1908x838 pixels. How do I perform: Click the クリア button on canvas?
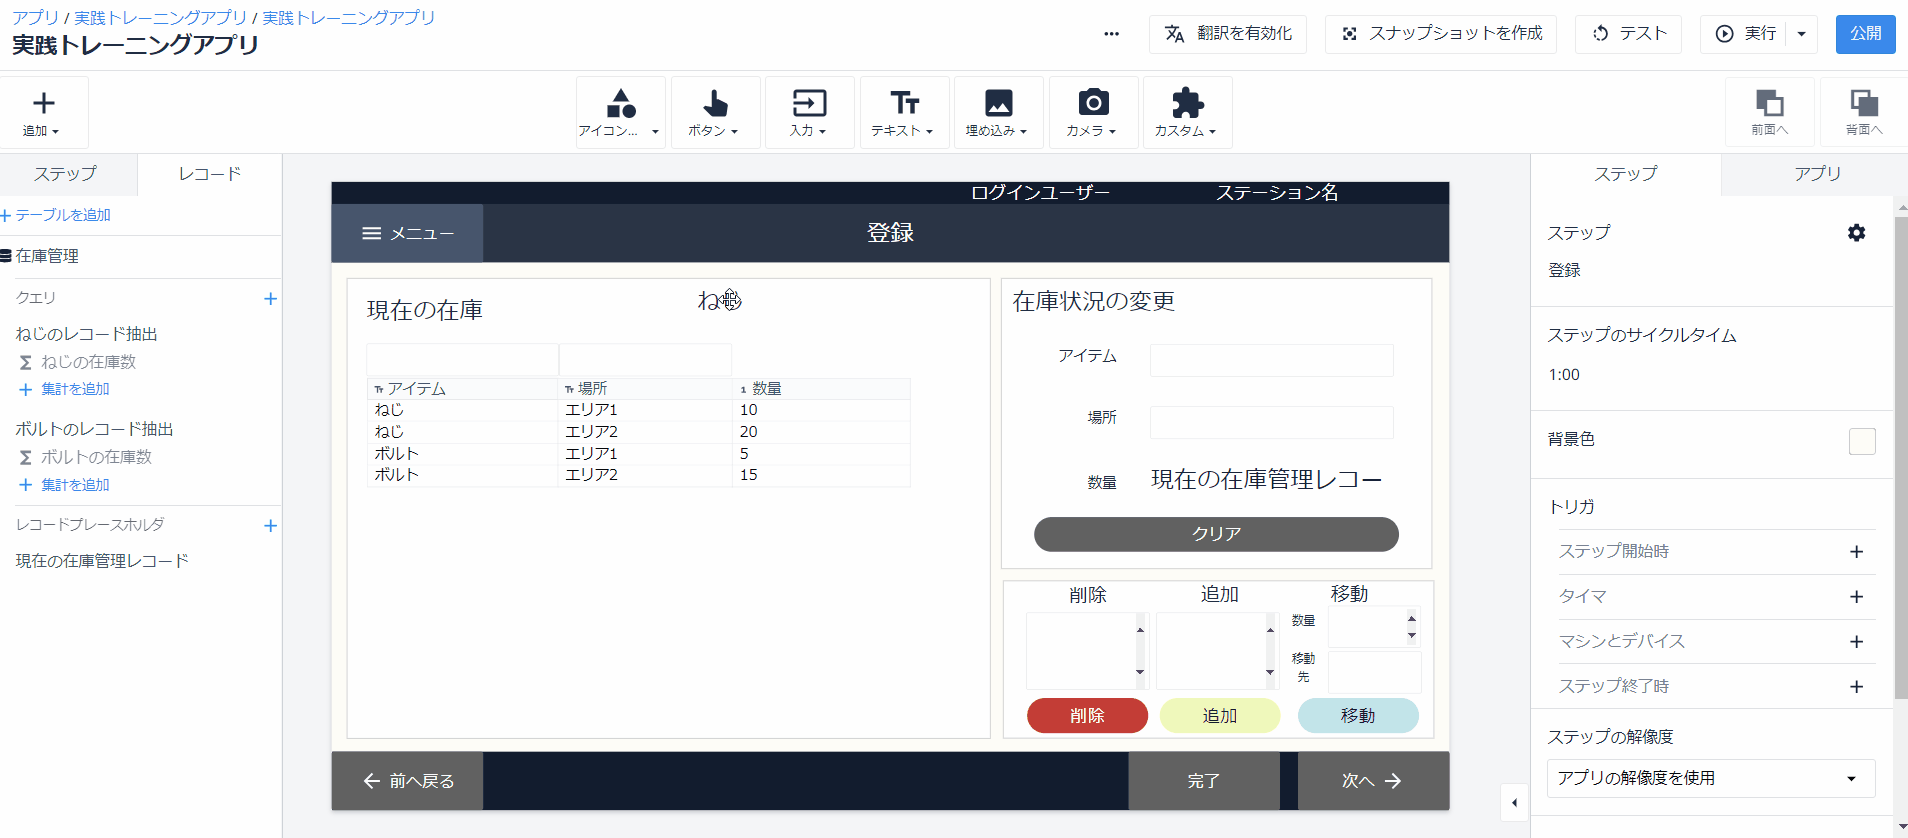click(1216, 534)
